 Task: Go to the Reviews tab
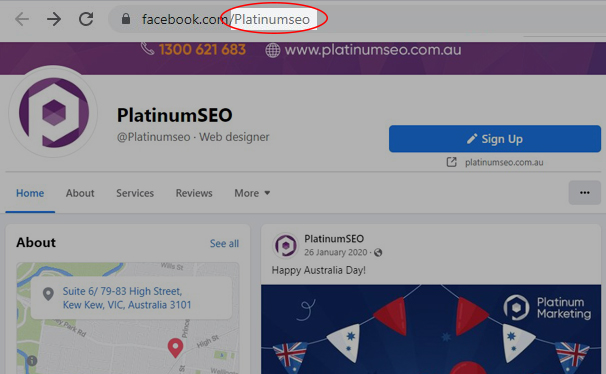(x=194, y=193)
